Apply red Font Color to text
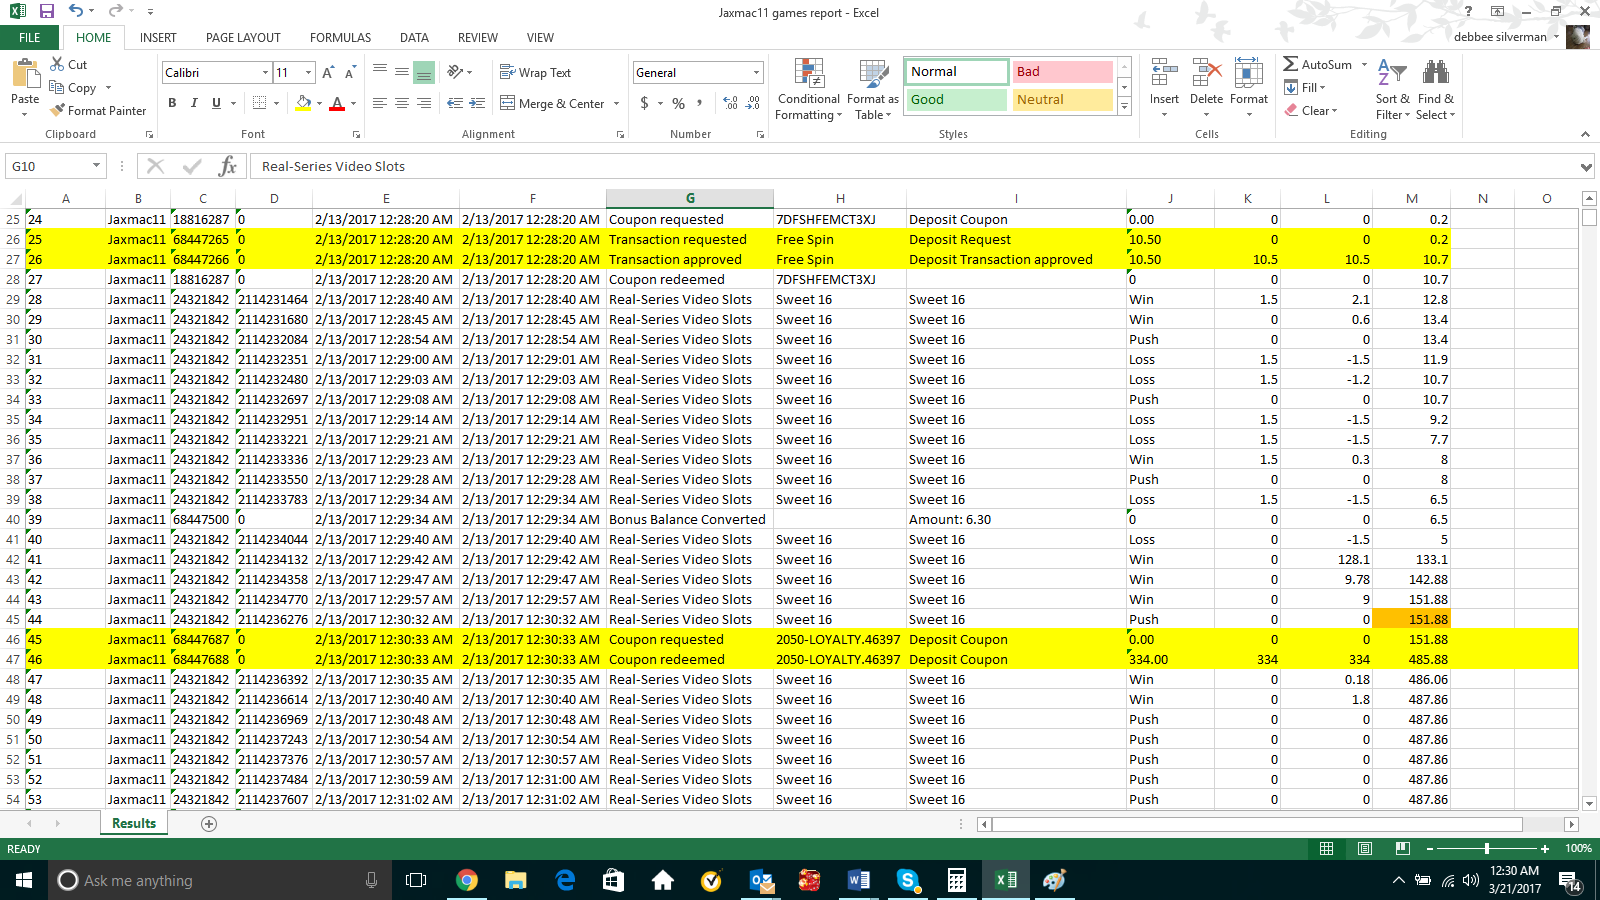This screenshot has height=900, width=1600. [337, 103]
